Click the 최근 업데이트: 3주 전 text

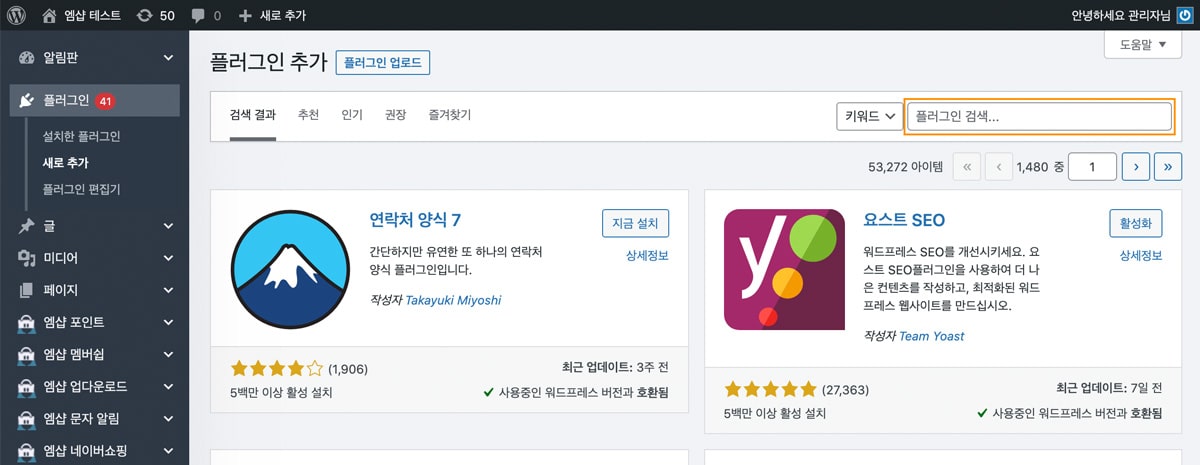click(613, 368)
